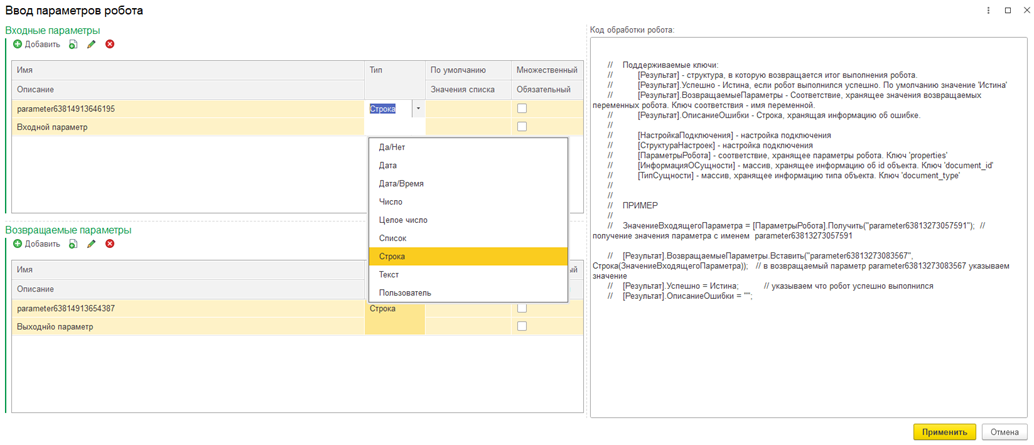This screenshot has width=1034, height=445.
Task: Click the copy icon under Входные параметры
Action: [x=74, y=44]
